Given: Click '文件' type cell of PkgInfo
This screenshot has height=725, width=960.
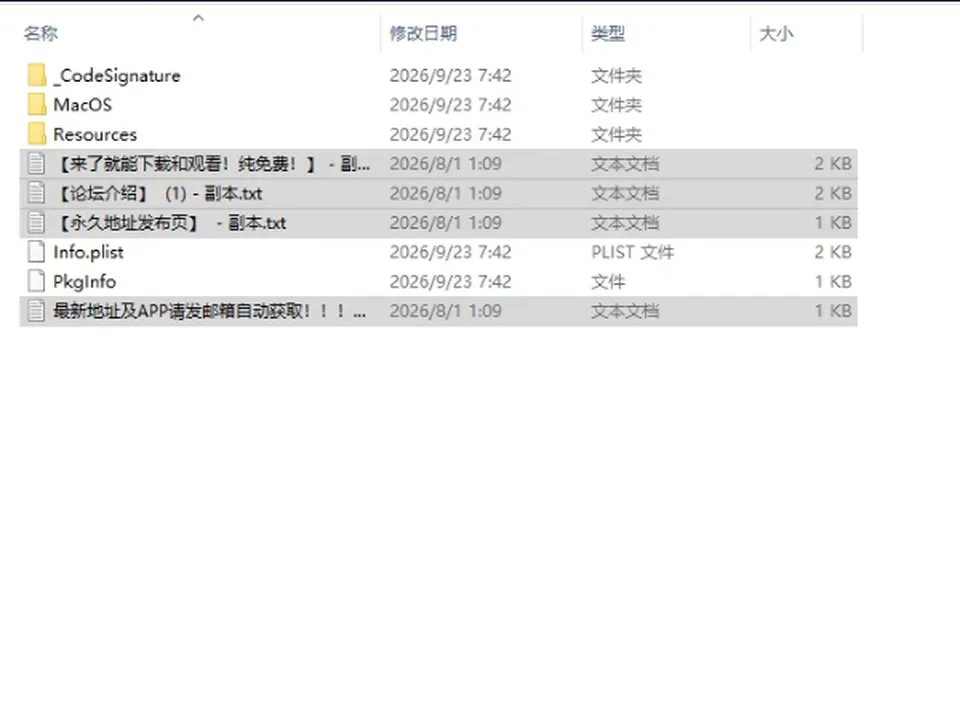Looking at the screenshot, I should pyautogui.click(x=608, y=281).
